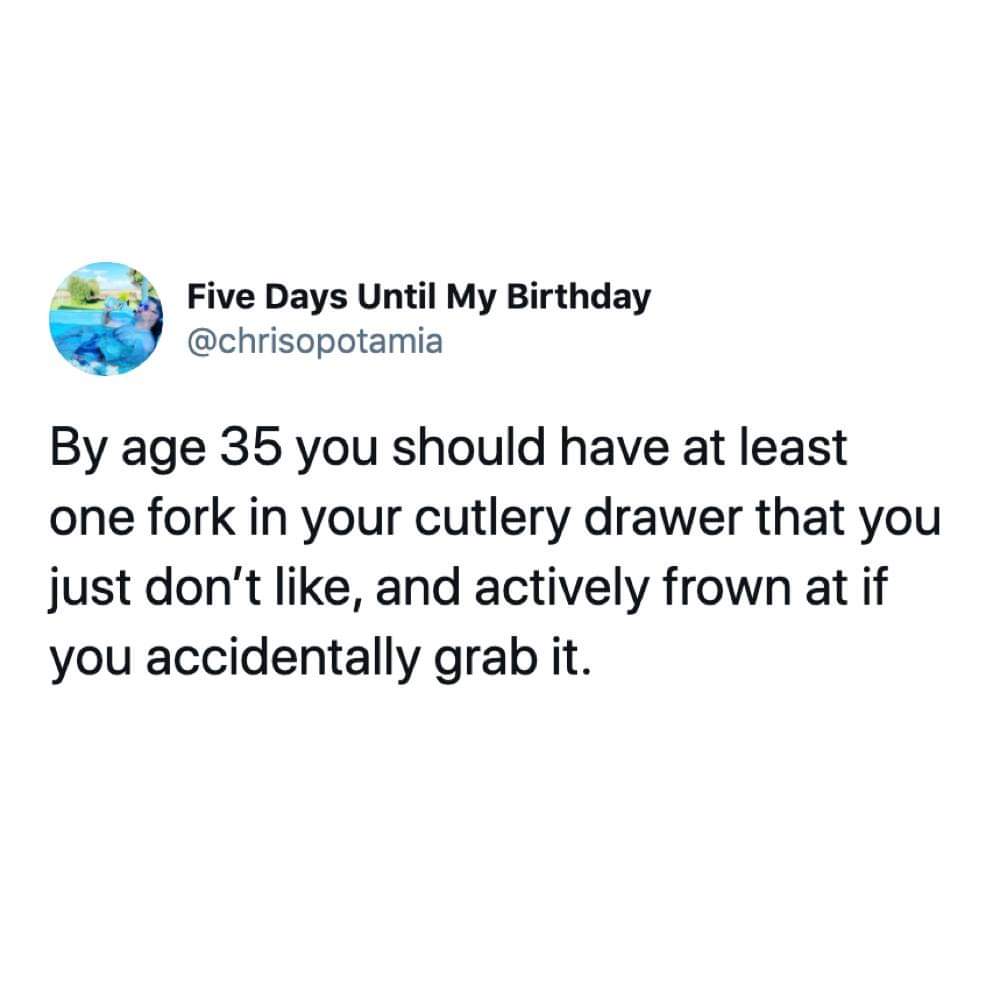Click the word "accidentally" in the last line
The height and width of the screenshot is (1000, 1000).
coord(281,660)
